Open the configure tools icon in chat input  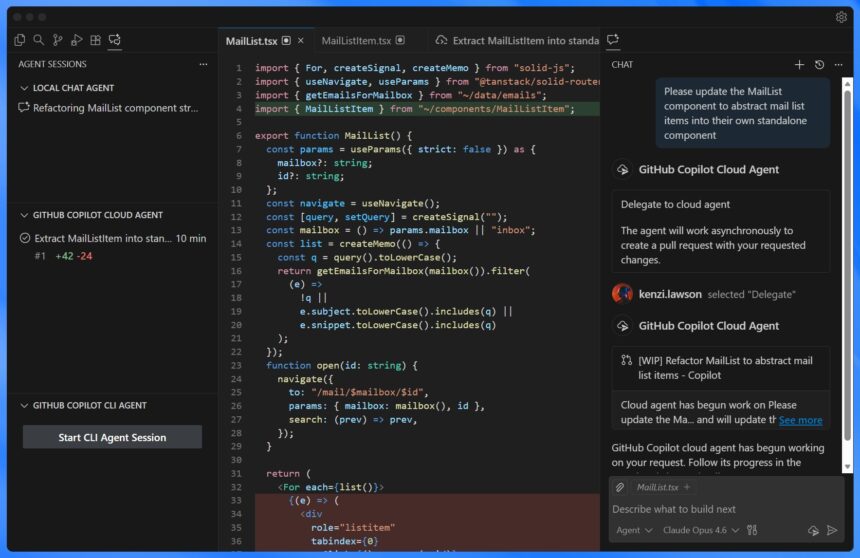(x=752, y=530)
